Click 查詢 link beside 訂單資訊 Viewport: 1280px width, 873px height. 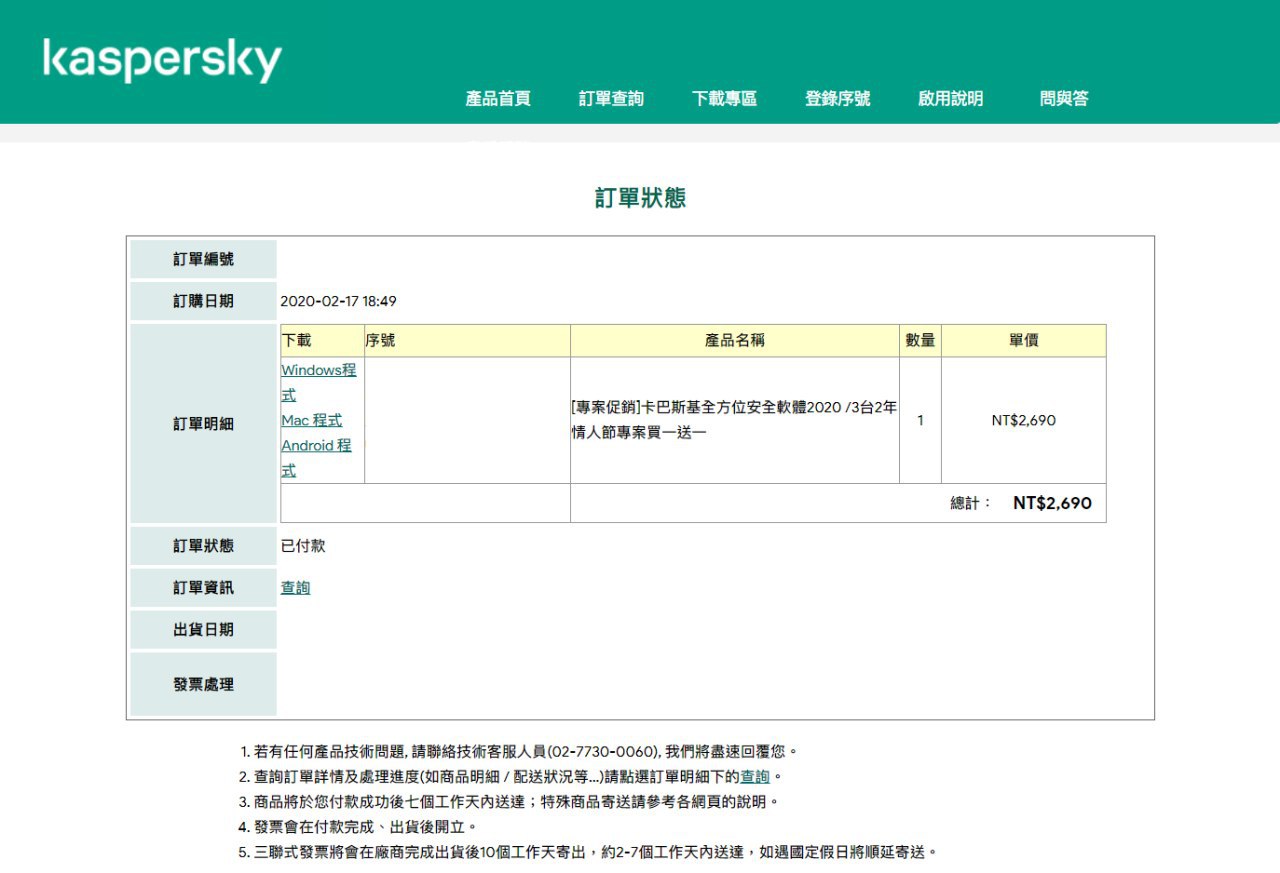click(295, 588)
